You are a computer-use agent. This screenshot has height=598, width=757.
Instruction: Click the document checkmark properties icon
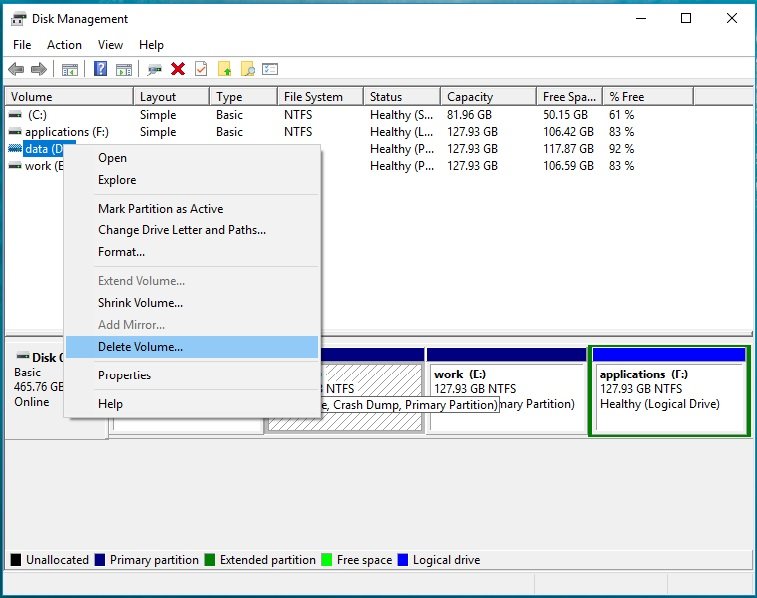click(x=201, y=69)
